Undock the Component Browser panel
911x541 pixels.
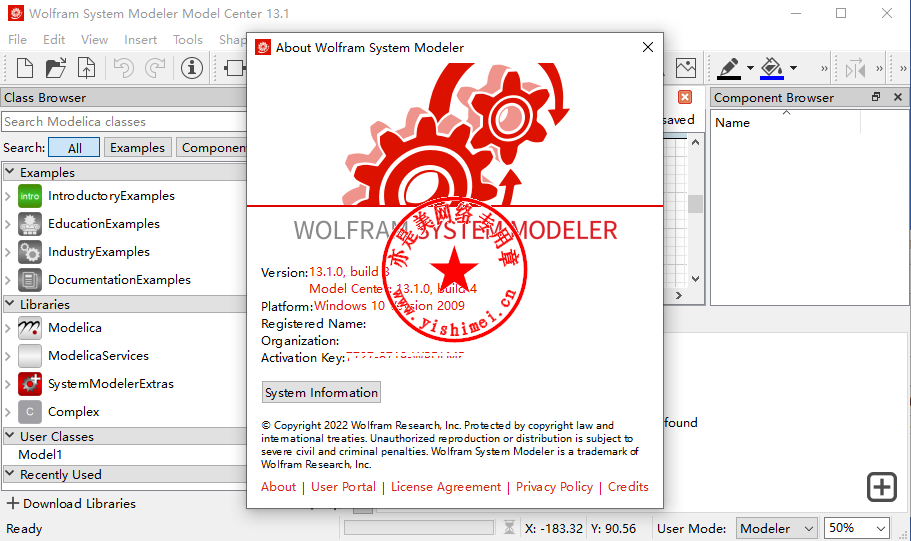tap(876, 97)
